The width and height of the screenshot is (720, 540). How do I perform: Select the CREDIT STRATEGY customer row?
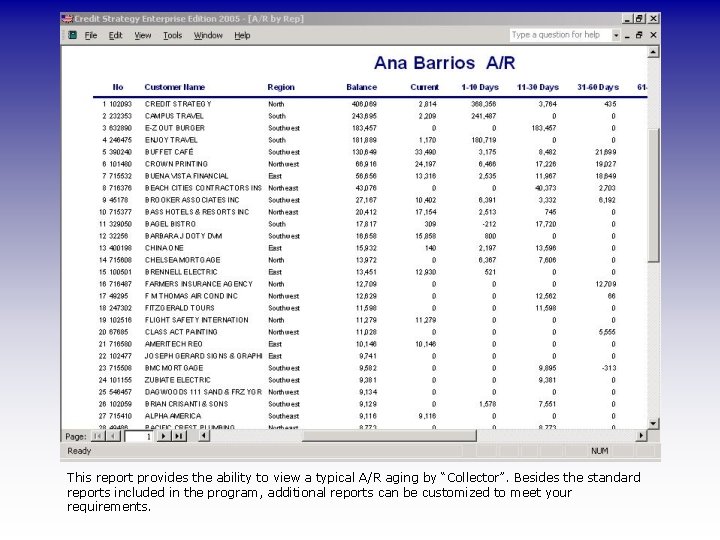tap(360, 104)
